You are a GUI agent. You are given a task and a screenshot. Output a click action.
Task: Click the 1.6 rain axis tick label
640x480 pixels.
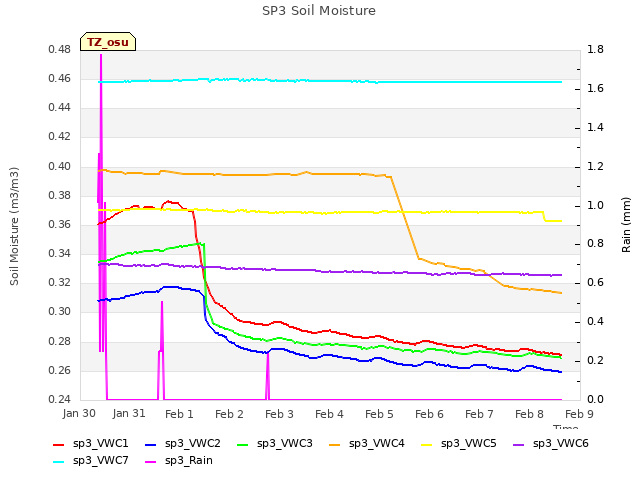click(x=595, y=88)
